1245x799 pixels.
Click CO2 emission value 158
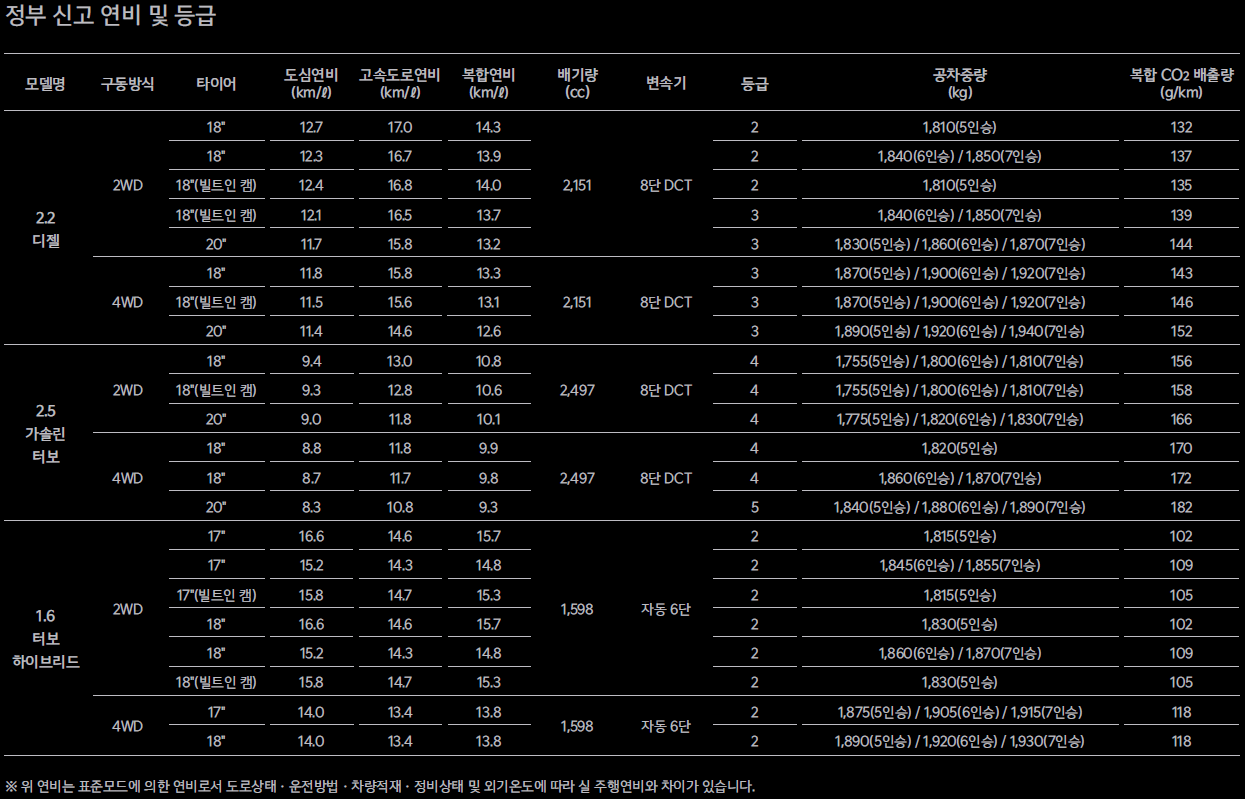[1181, 390]
